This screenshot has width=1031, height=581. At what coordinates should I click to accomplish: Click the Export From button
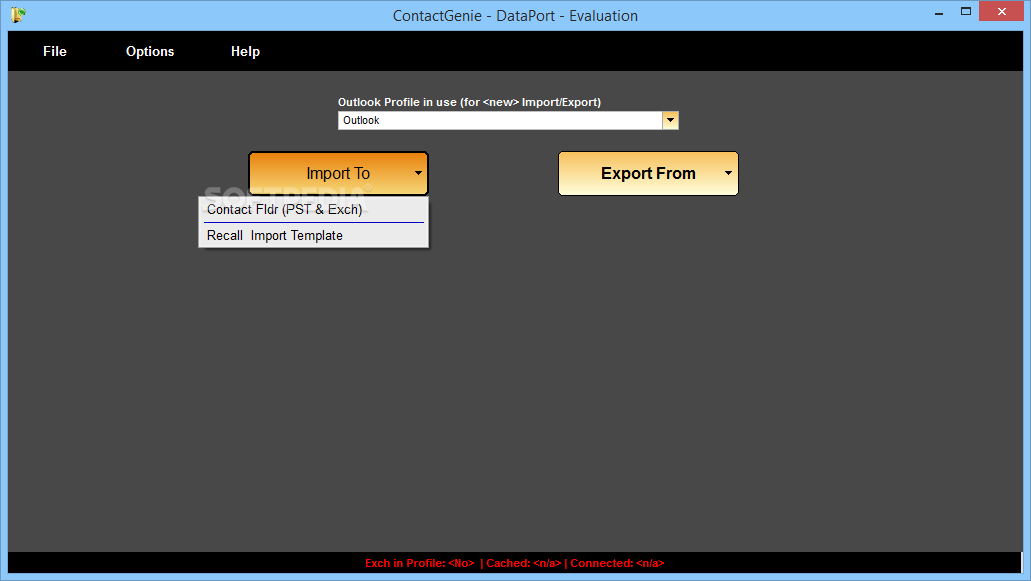(648, 174)
